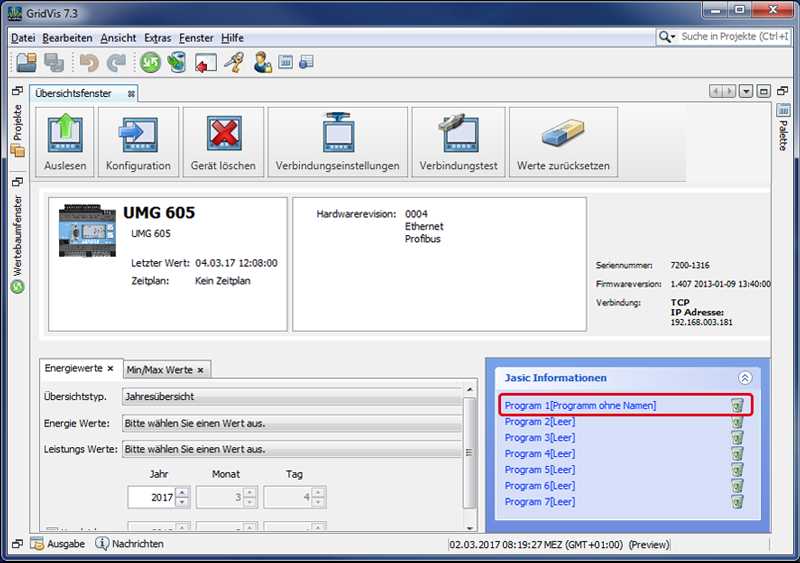Click the Suche in Projekte search field

pos(724,37)
